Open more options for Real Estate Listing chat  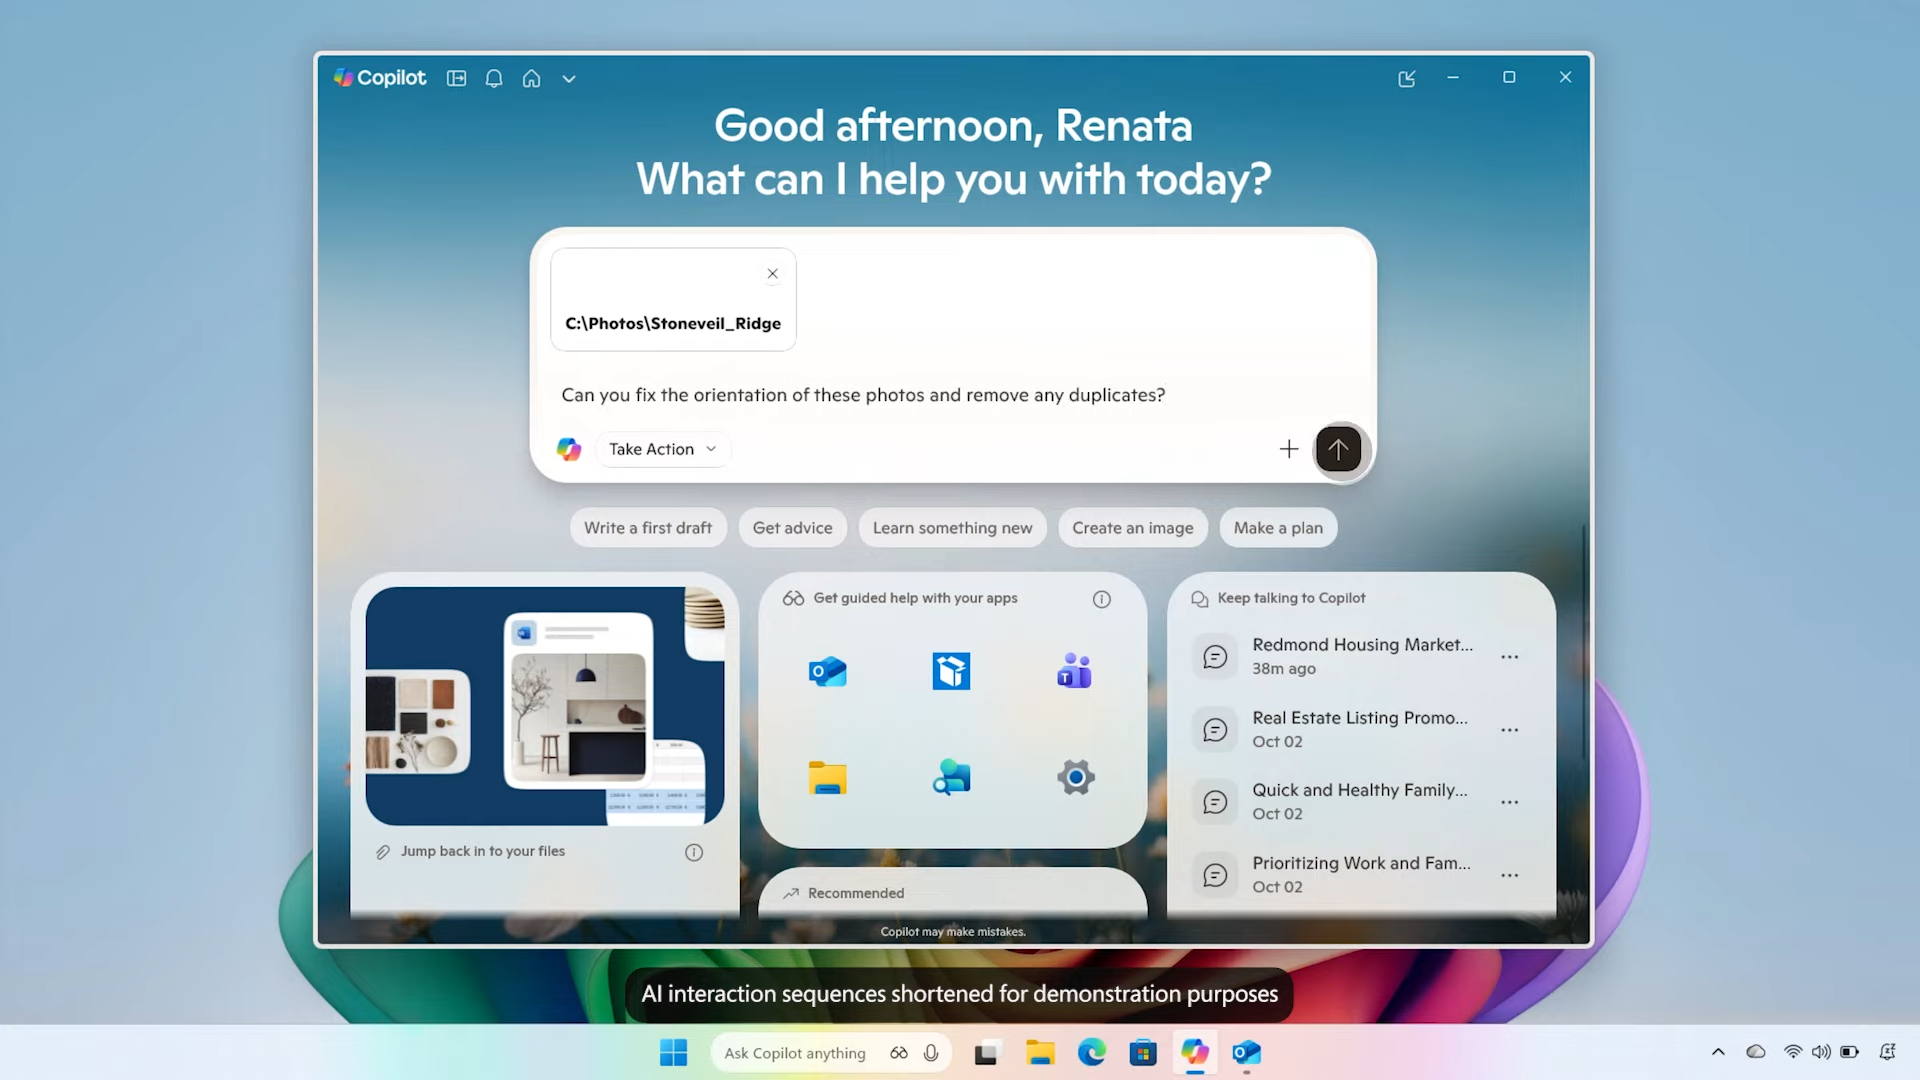tap(1509, 730)
